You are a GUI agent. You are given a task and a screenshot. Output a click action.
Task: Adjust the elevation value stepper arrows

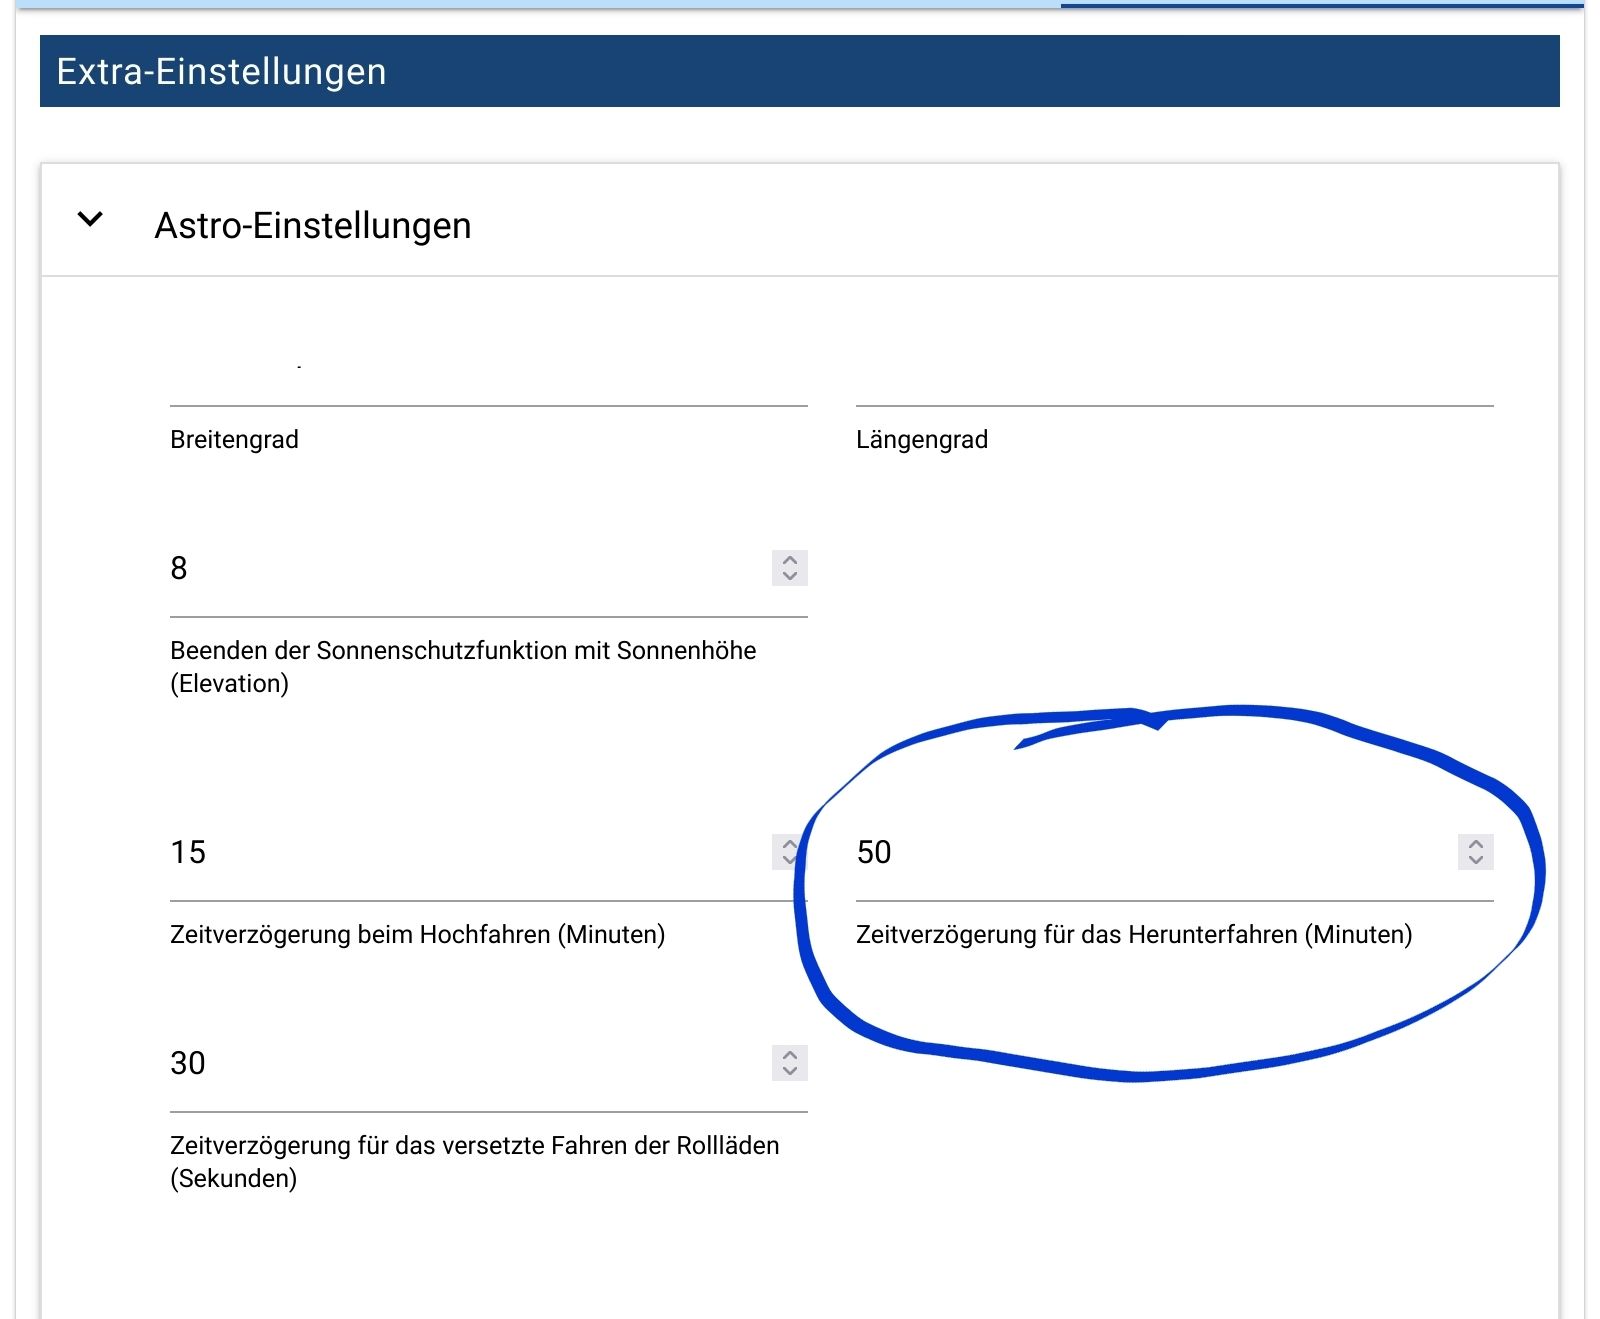(790, 568)
